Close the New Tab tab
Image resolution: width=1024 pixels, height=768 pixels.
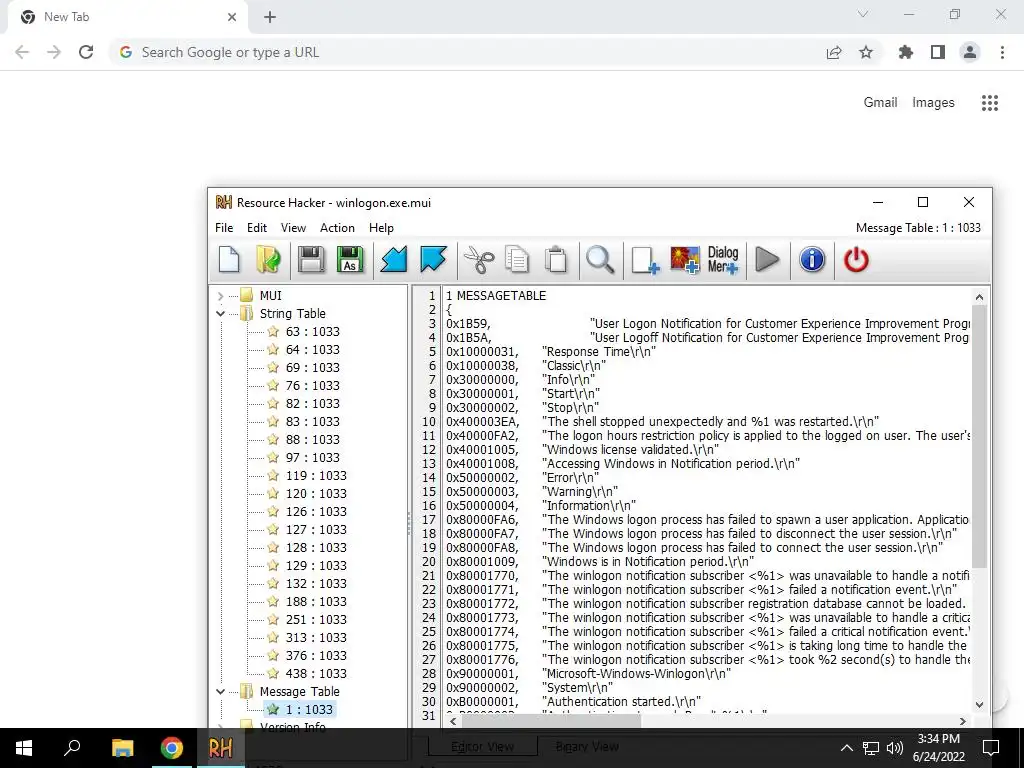pyautogui.click(x=232, y=17)
